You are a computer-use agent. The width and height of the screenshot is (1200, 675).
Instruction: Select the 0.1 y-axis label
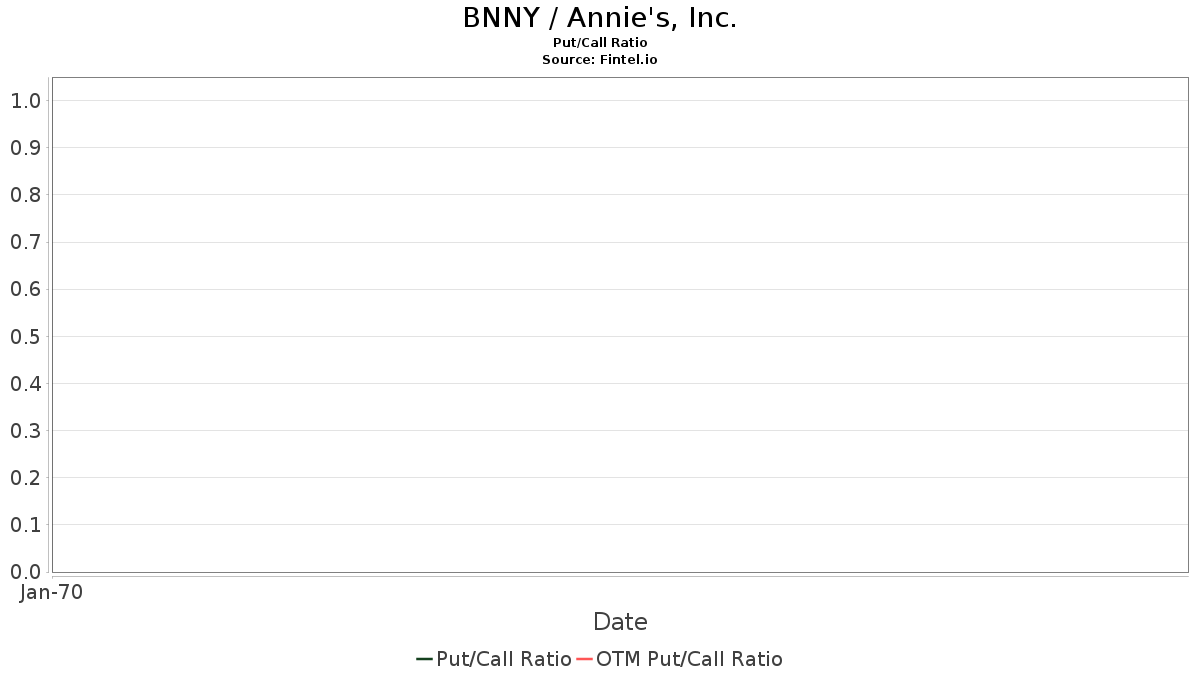pyautogui.click(x=25, y=525)
